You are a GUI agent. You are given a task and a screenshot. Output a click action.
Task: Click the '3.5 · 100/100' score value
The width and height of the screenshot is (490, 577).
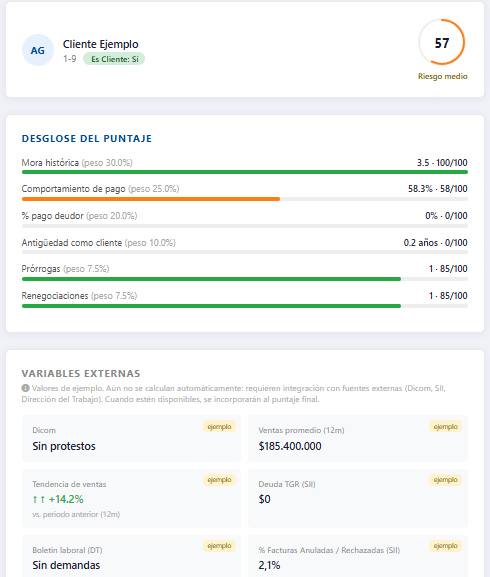click(x=442, y=163)
